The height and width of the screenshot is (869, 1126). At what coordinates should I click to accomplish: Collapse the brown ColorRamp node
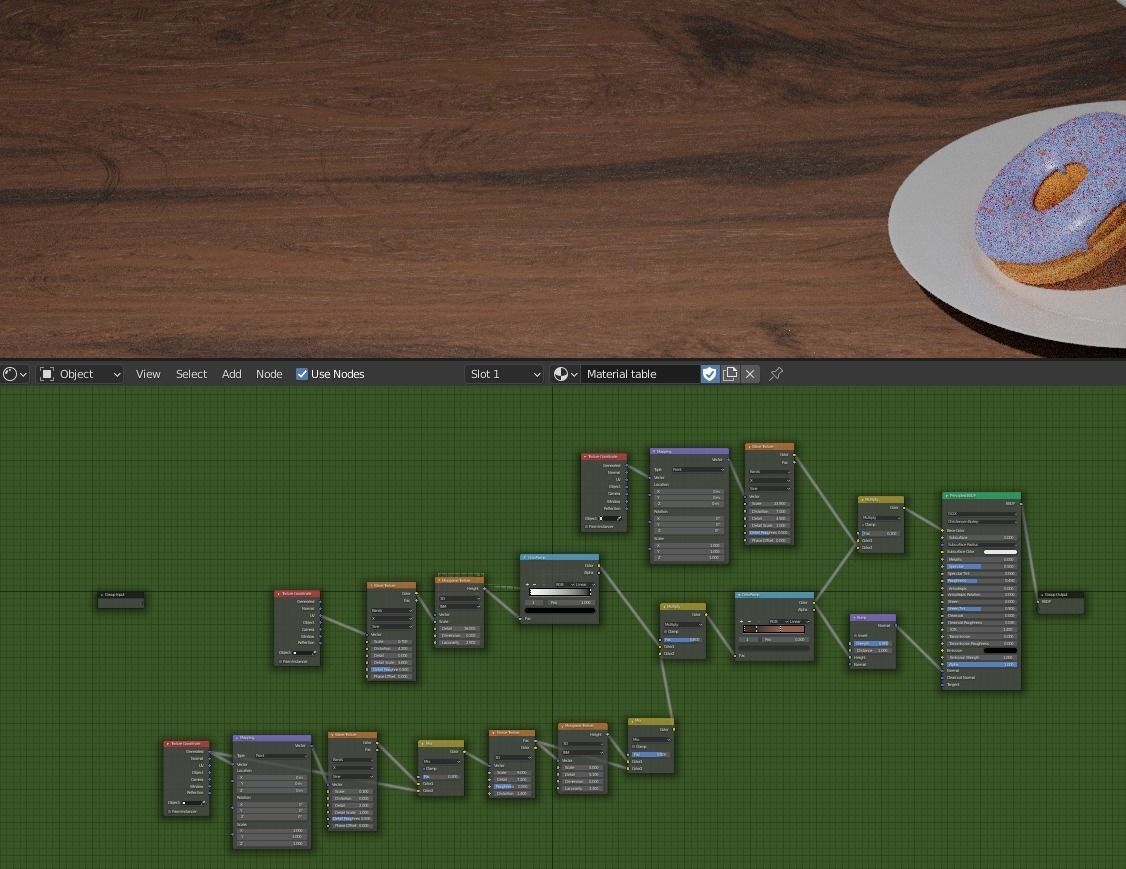(739, 595)
